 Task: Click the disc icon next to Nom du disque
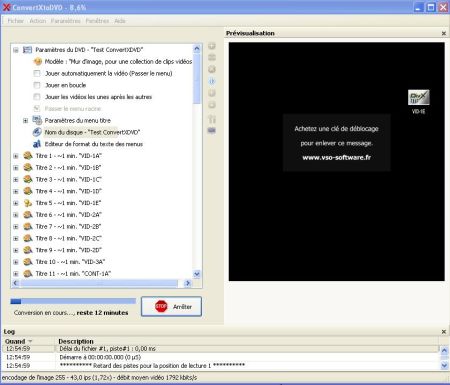coord(37,132)
